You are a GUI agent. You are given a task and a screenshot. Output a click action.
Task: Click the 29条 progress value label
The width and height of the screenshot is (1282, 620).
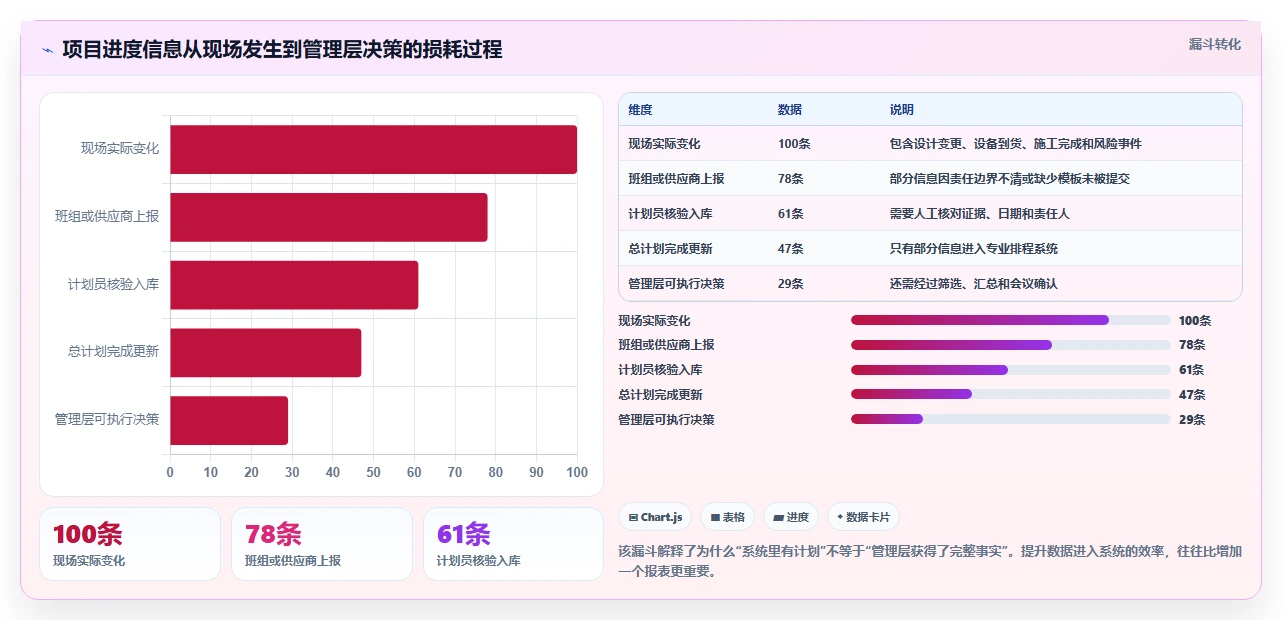click(x=1192, y=420)
